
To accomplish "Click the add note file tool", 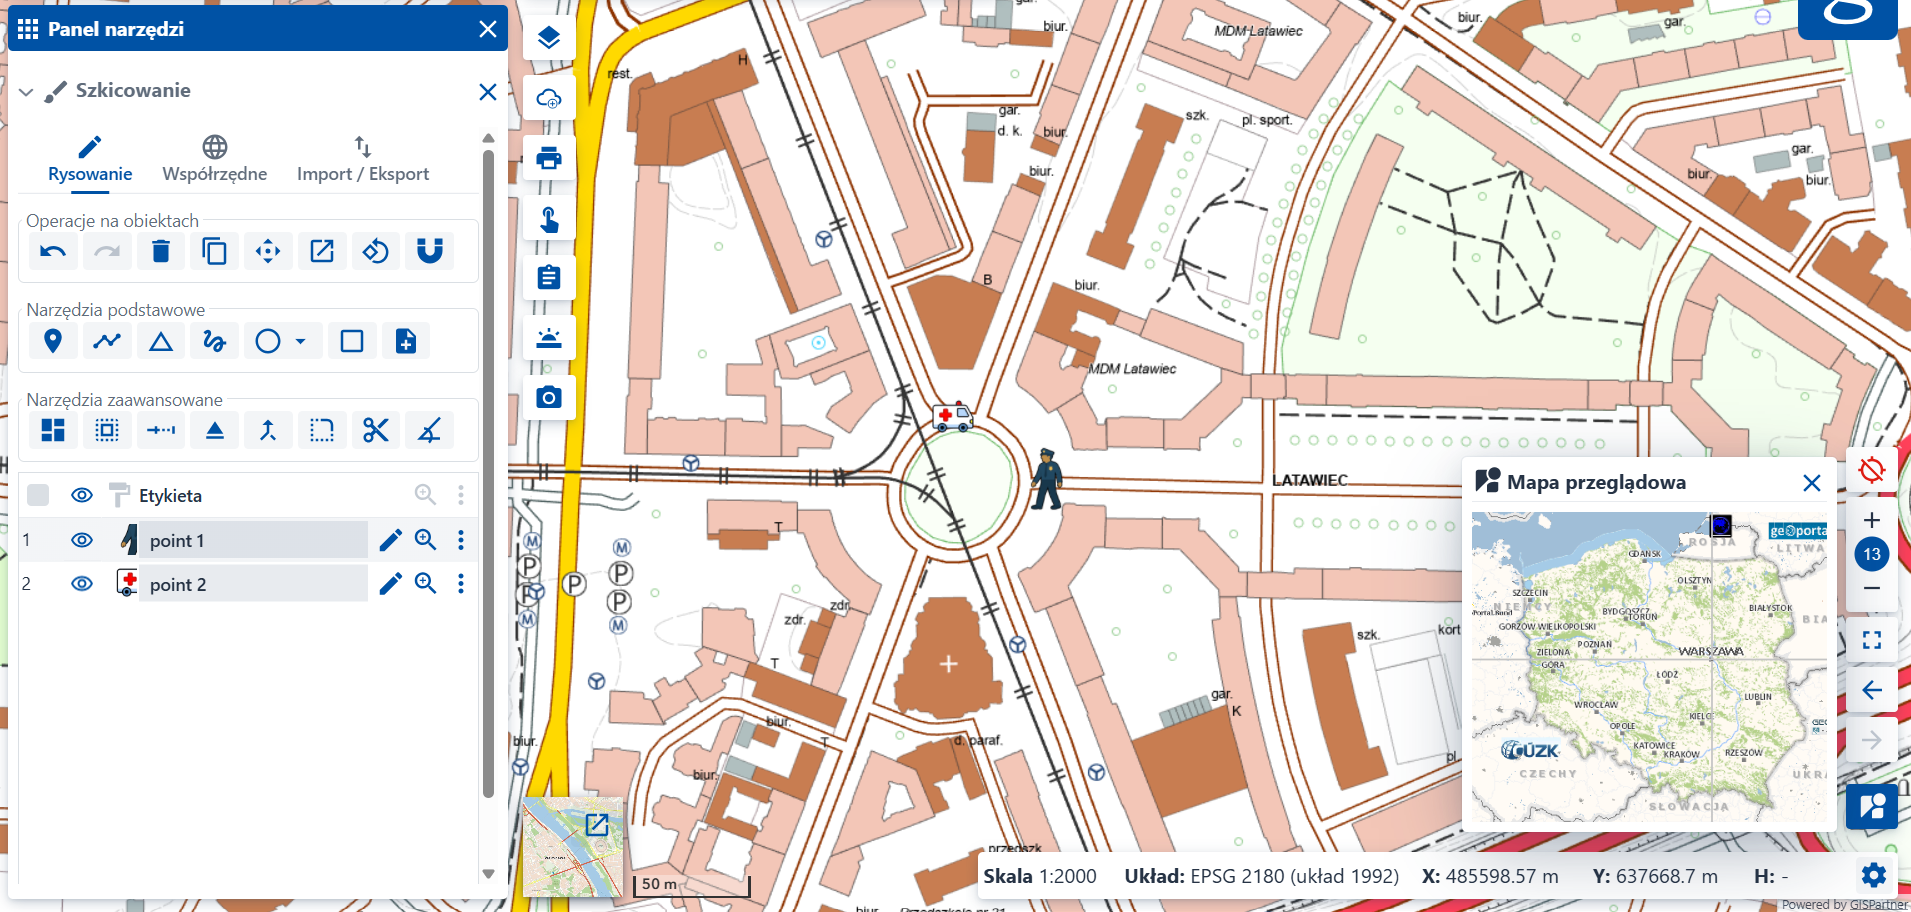I will [406, 341].
